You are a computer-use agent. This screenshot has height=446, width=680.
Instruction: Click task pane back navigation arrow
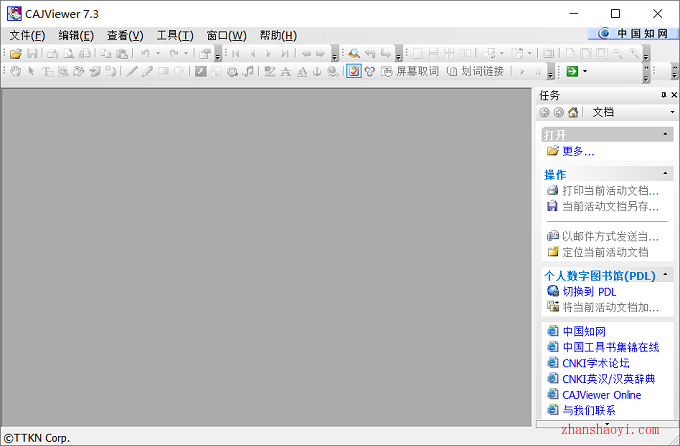pos(544,112)
